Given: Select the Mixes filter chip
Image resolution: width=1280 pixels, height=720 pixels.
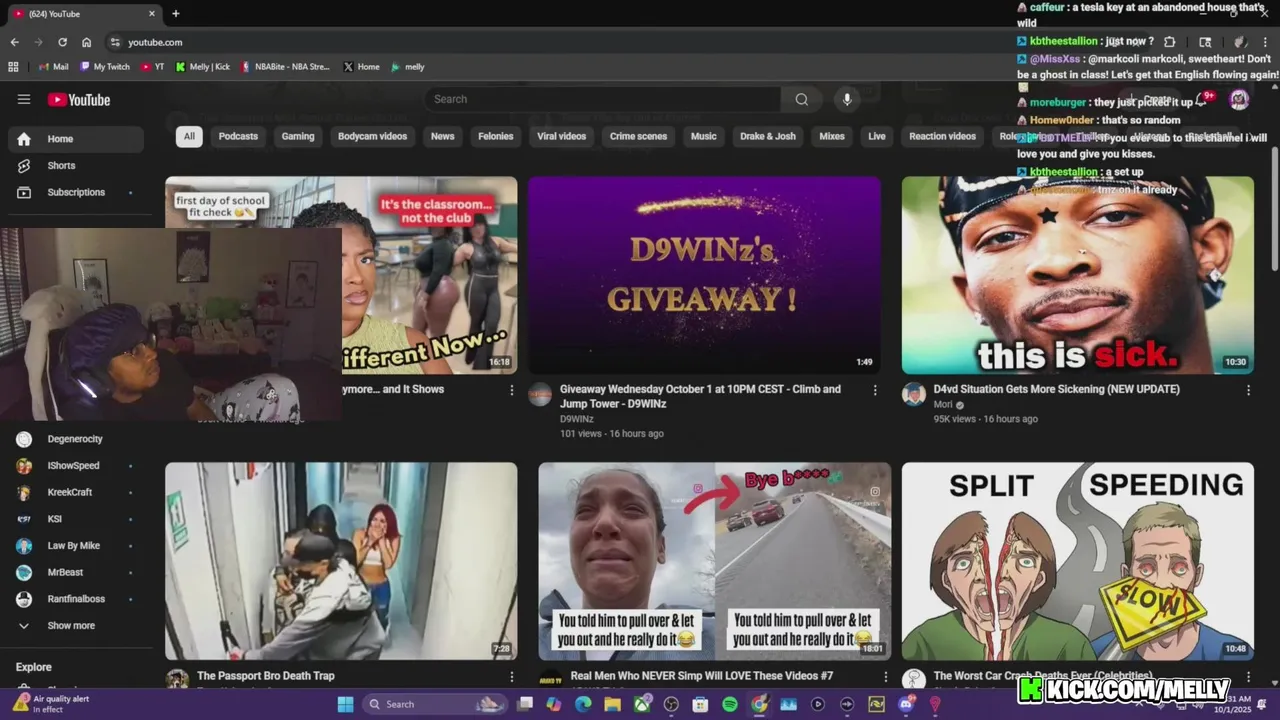Looking at the screenshot, I should [x=832, y=136].
